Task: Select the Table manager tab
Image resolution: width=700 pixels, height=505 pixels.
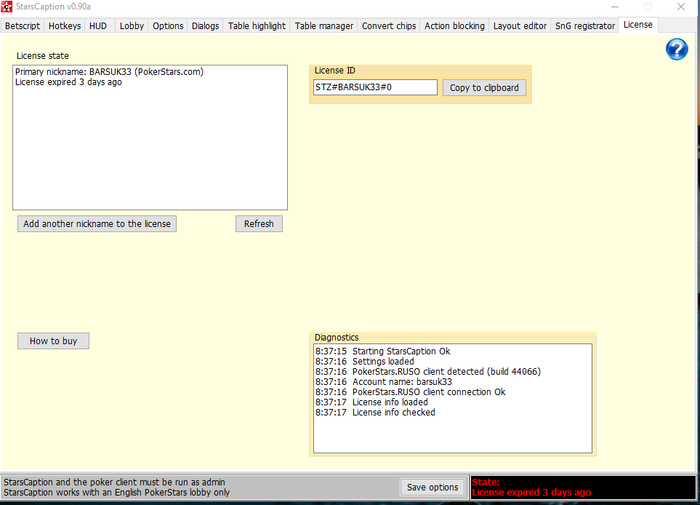Action: click(324, 26)
